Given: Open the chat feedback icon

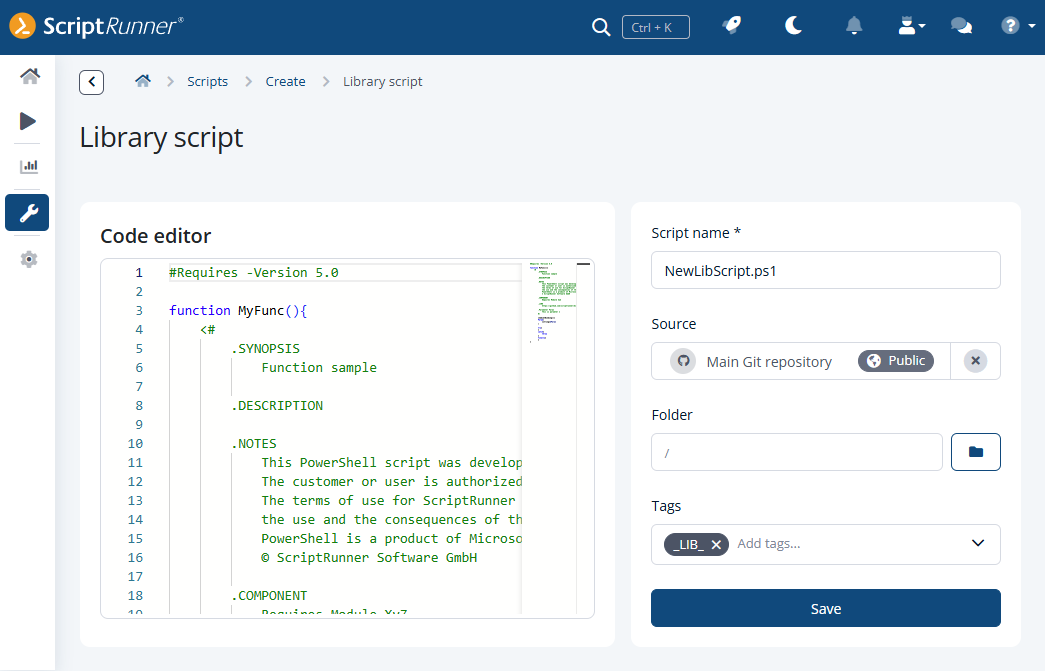Looking at the screenshot, I should (x=961, y=26).
